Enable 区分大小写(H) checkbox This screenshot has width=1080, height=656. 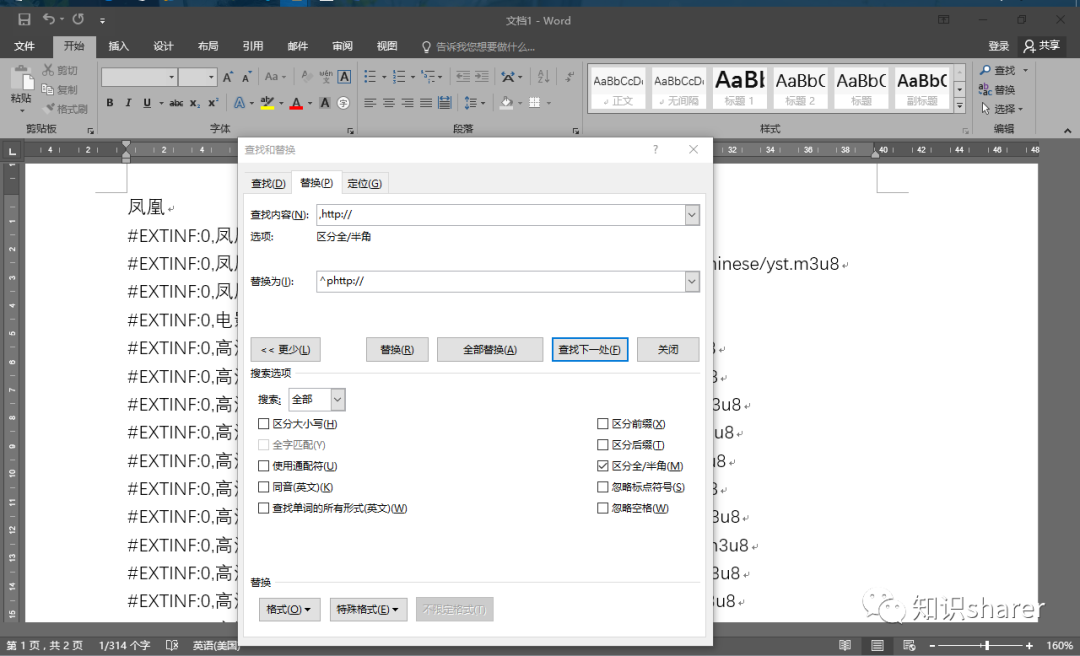point(263,424)
